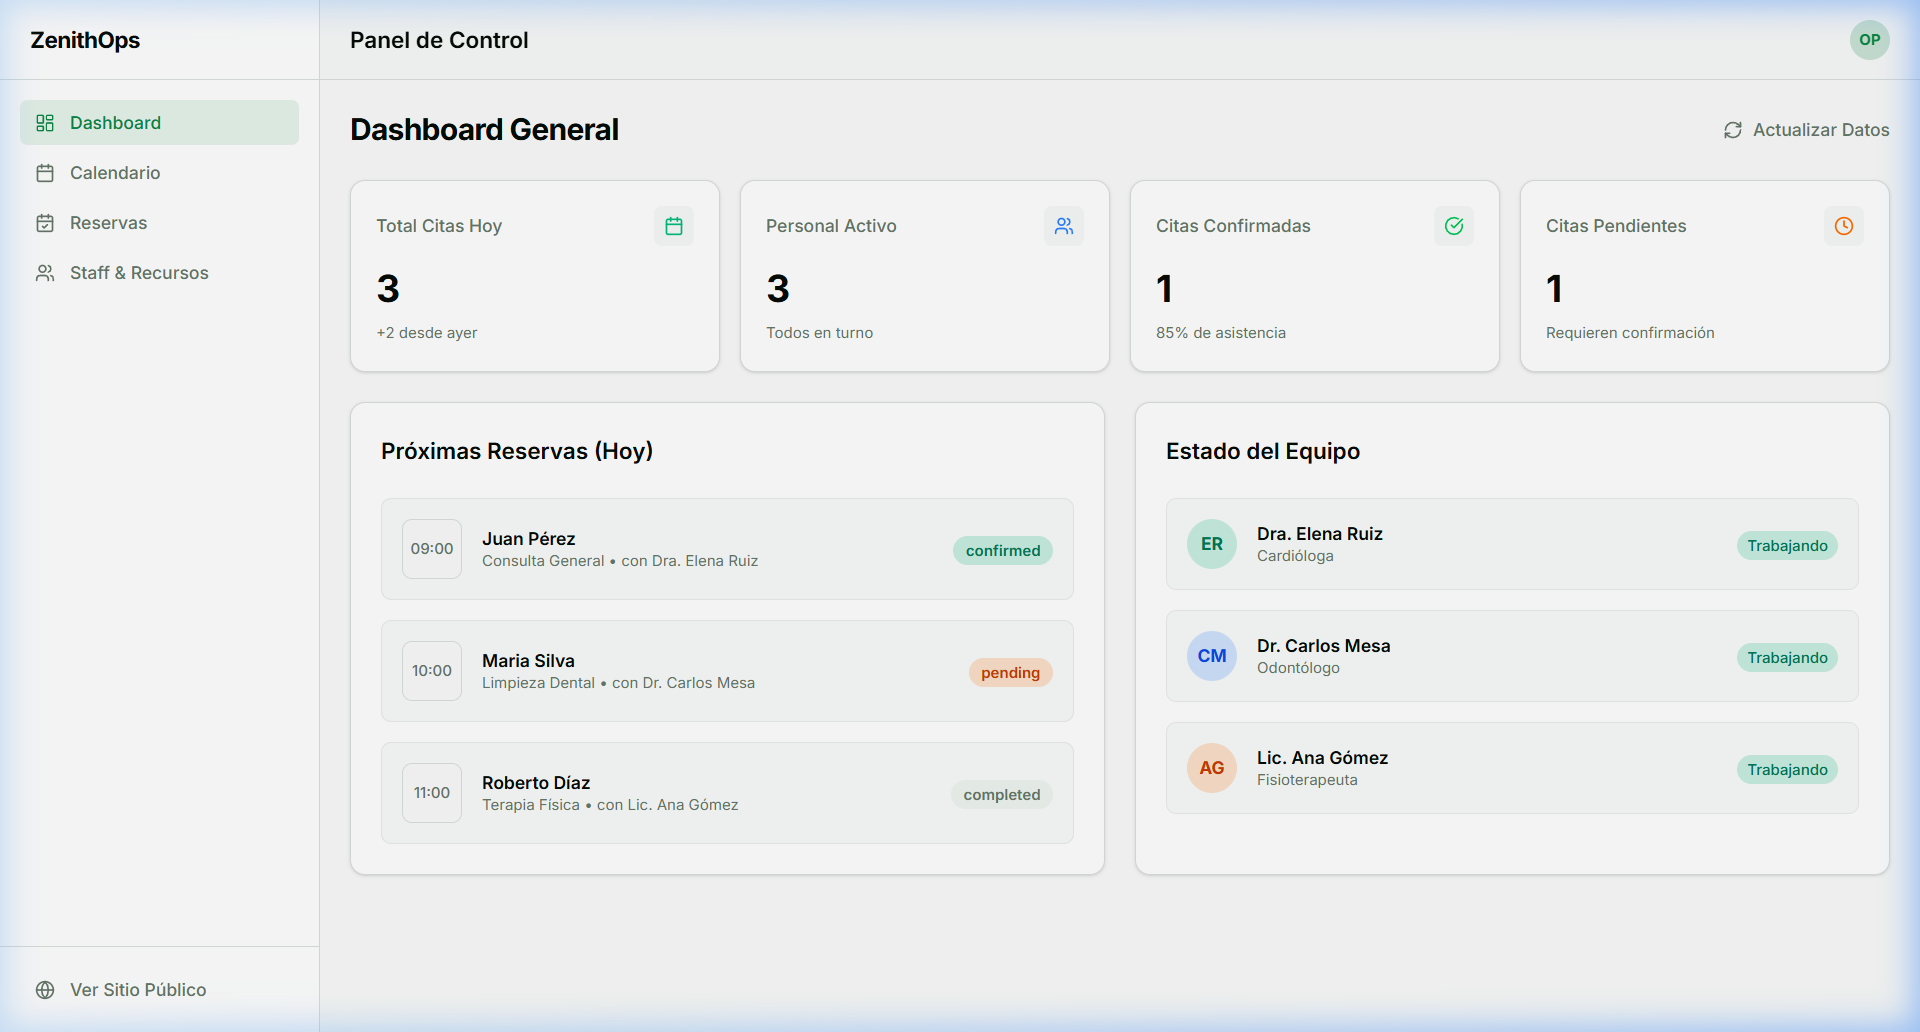Select the users icon on Personal Activo card

coord(1064,226)
